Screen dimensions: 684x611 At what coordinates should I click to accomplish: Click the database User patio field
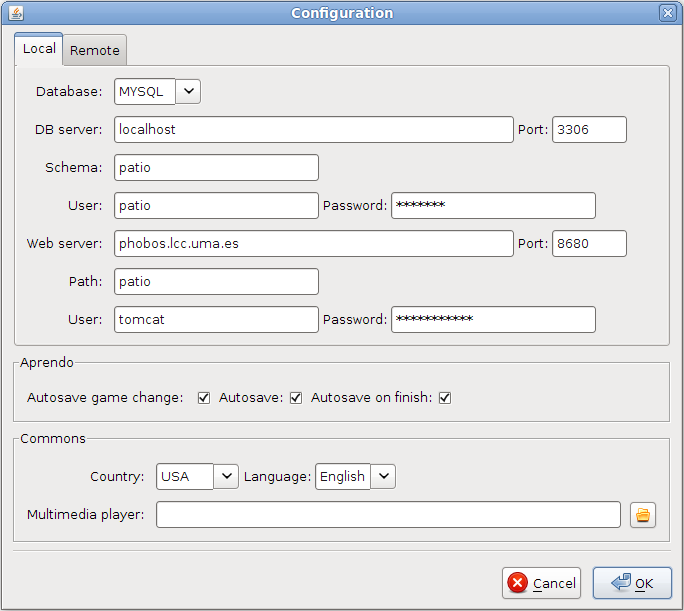click(216, 205)
